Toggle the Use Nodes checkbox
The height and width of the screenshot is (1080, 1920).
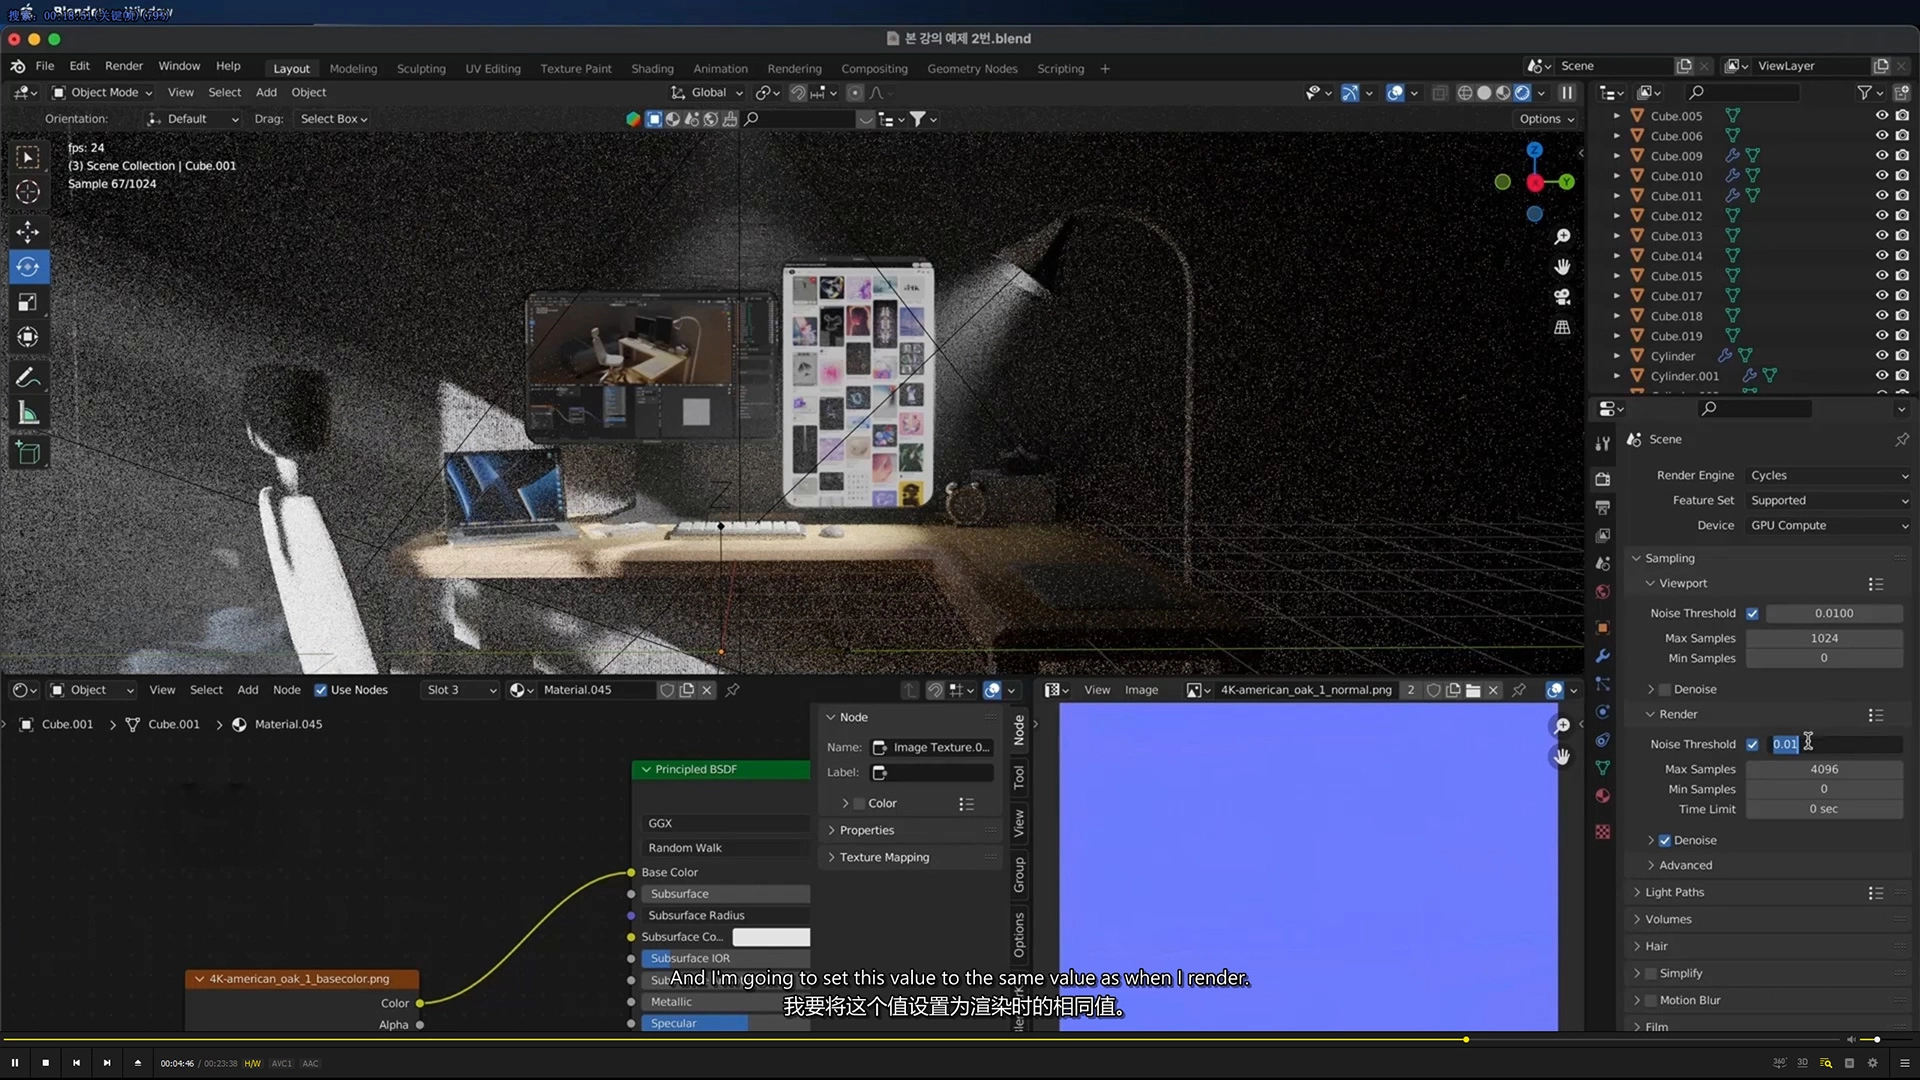pos(321,690)
